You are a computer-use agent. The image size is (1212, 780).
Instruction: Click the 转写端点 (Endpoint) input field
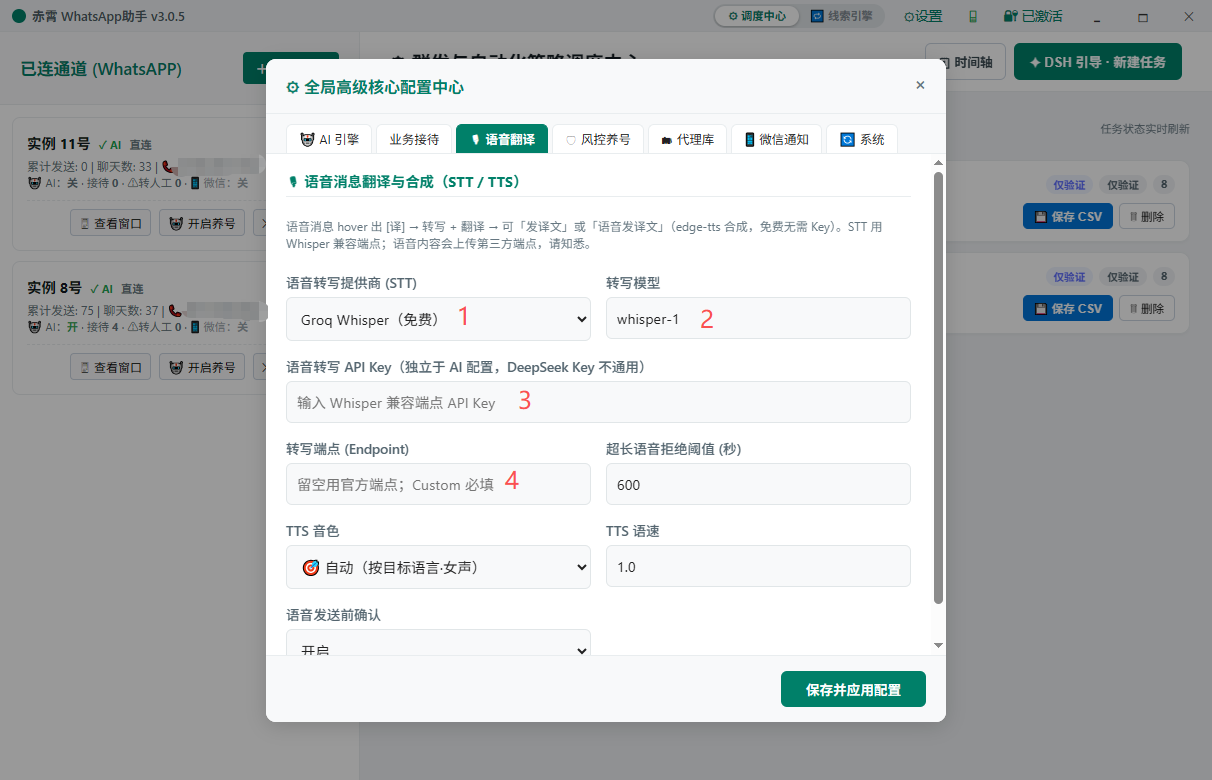[438, 484]
